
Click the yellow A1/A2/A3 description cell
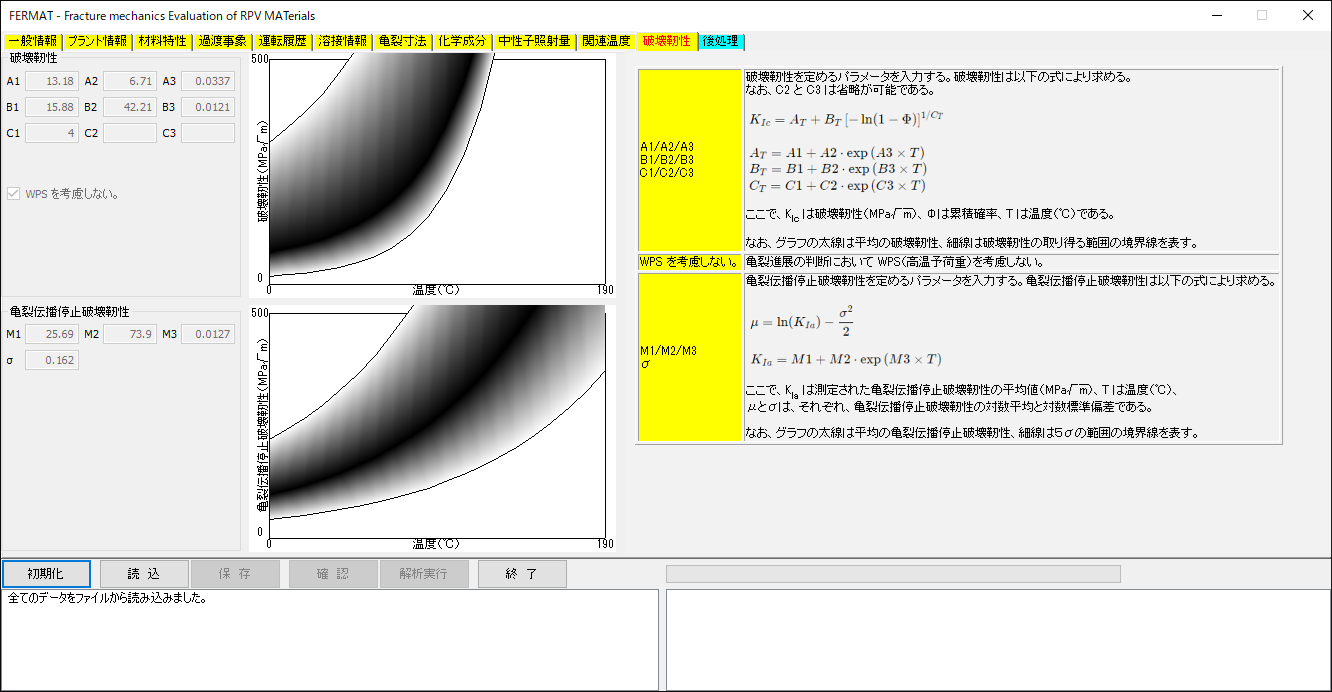690,160
